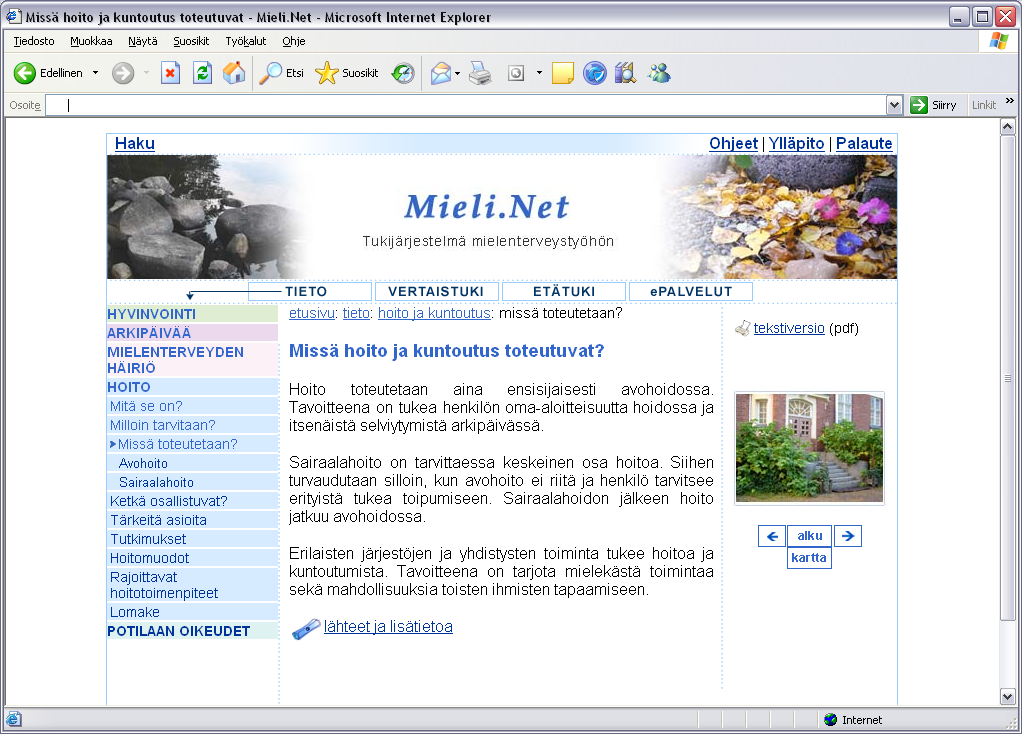The image size is (1022, 734).
Task: Open the Ohjeet link
Action: tap(733, 143)
